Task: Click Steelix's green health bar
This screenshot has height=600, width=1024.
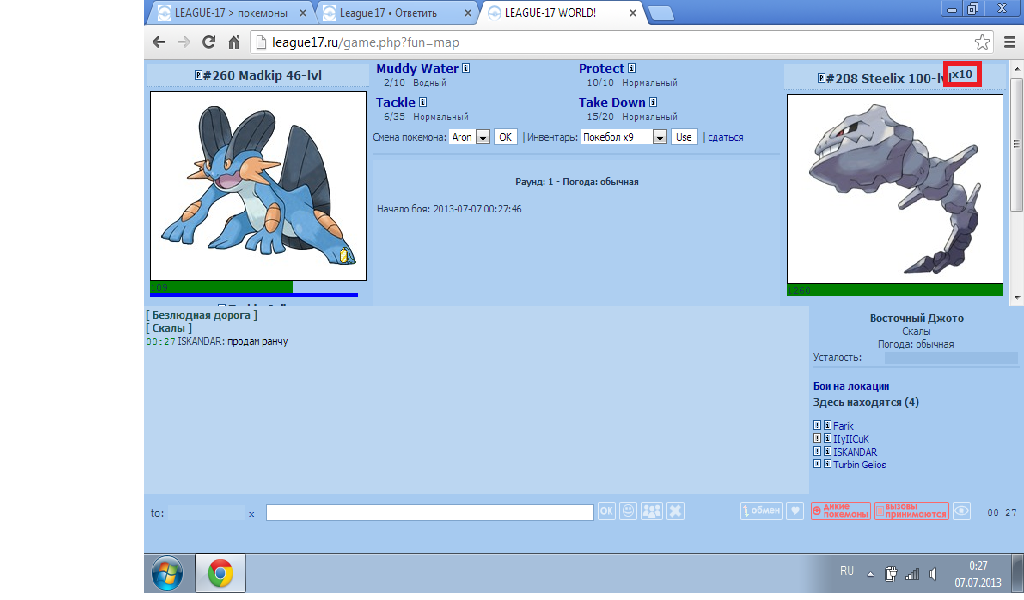Action: (x=895, y=290)
